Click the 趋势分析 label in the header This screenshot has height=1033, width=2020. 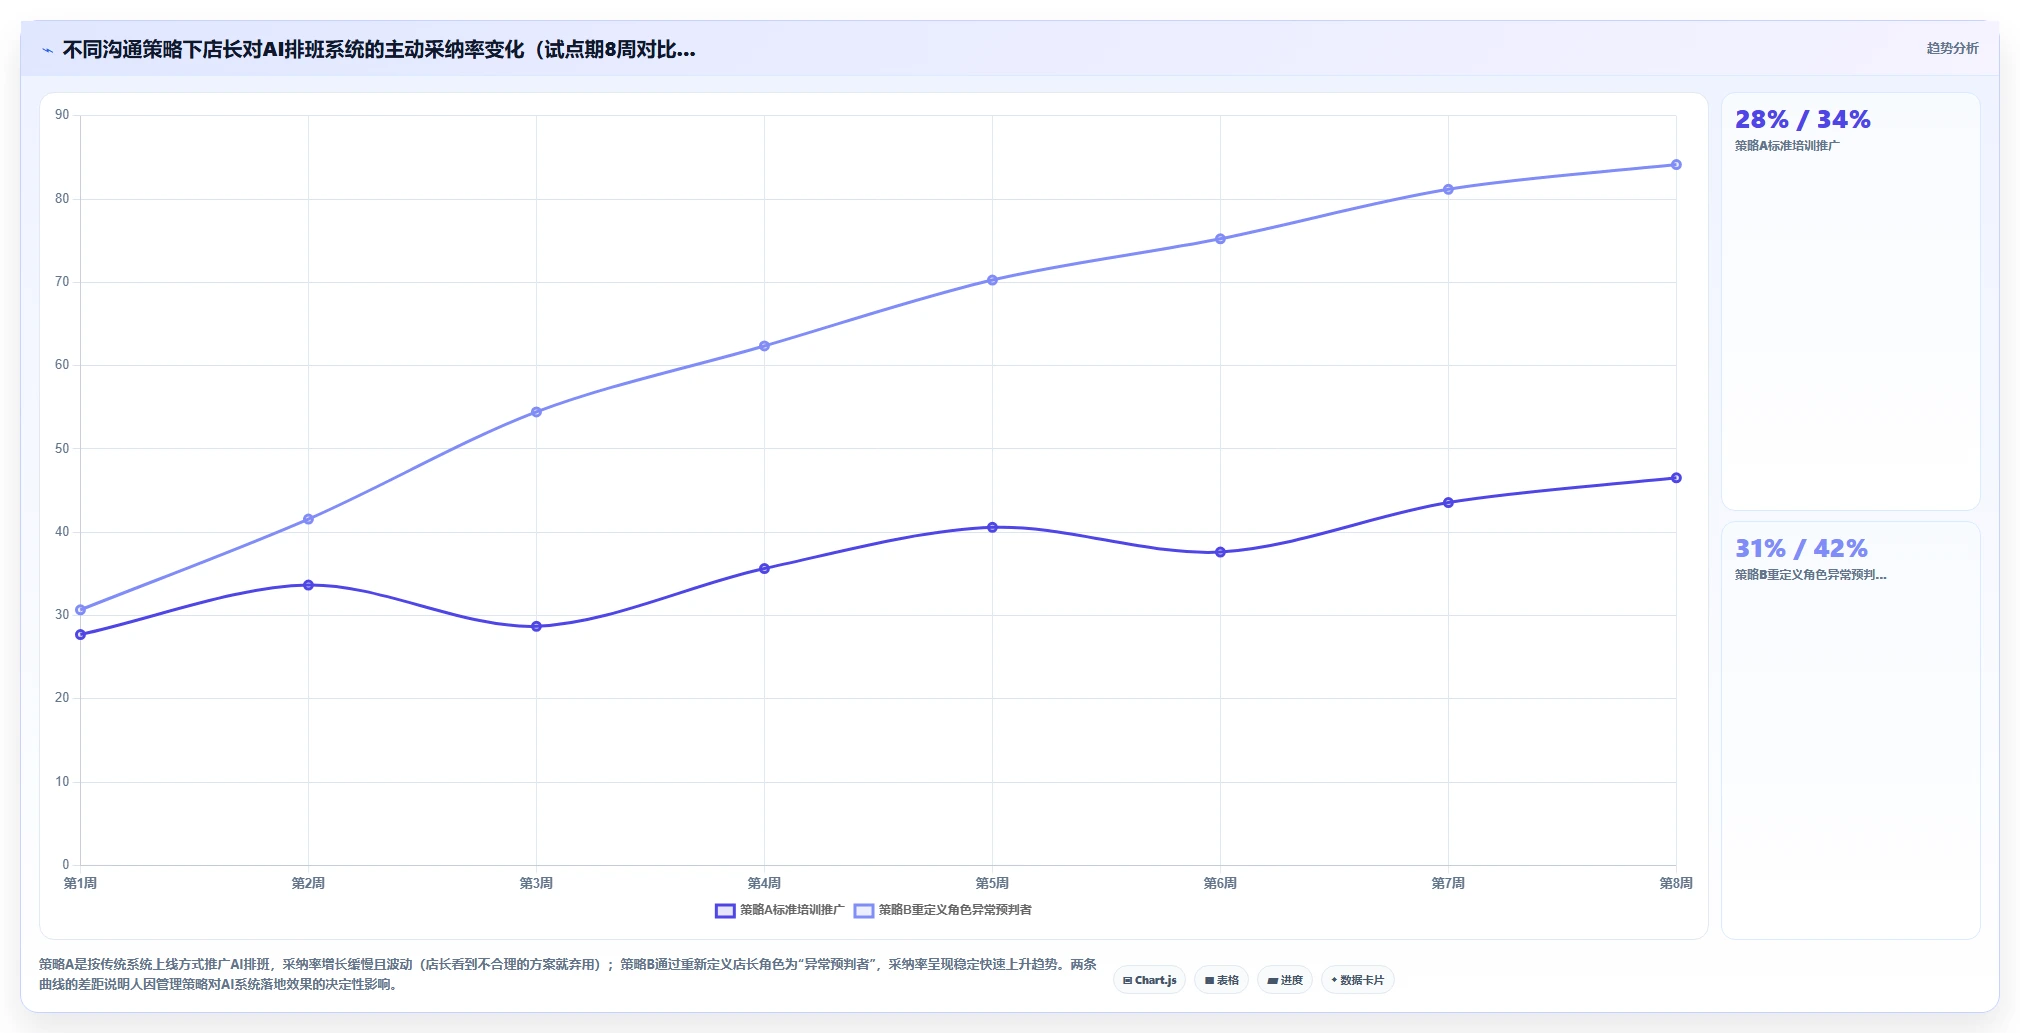tap(1952, 48)
